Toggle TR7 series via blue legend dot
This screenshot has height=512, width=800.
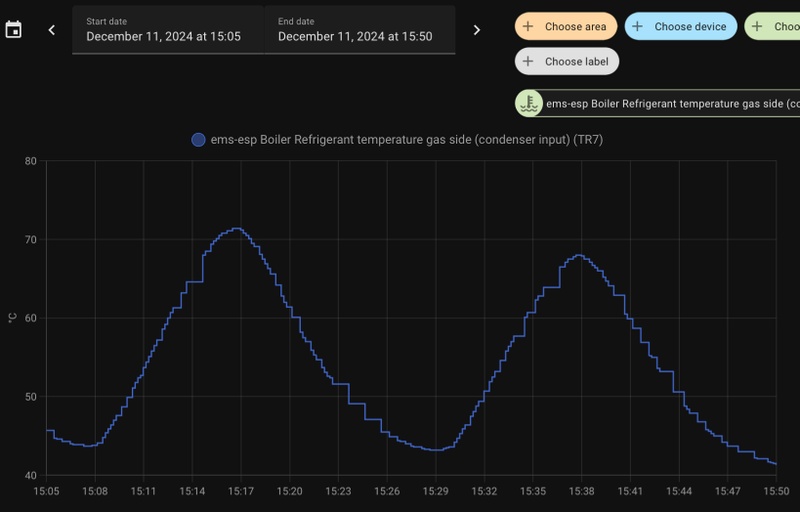pyautogui.click(x=198, y=140)
